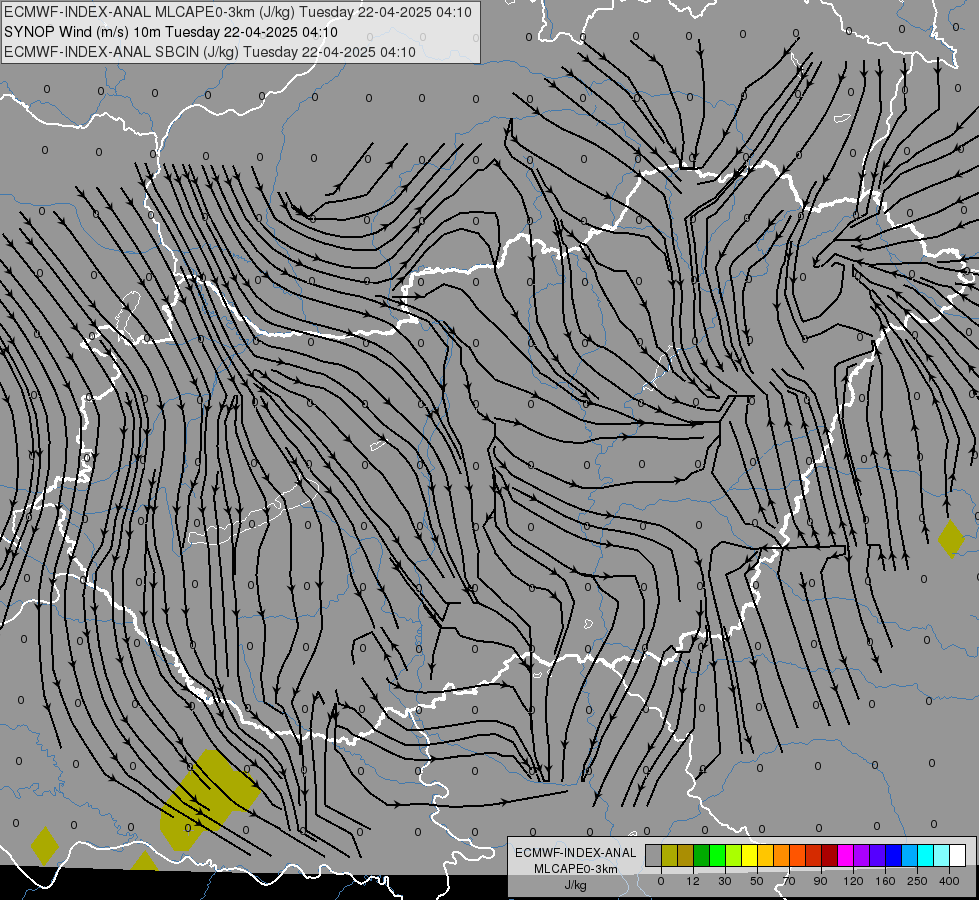This screenshot has height=900, width=979.
Task: Click the dark red swatch above 90
Action: (830, 855)
